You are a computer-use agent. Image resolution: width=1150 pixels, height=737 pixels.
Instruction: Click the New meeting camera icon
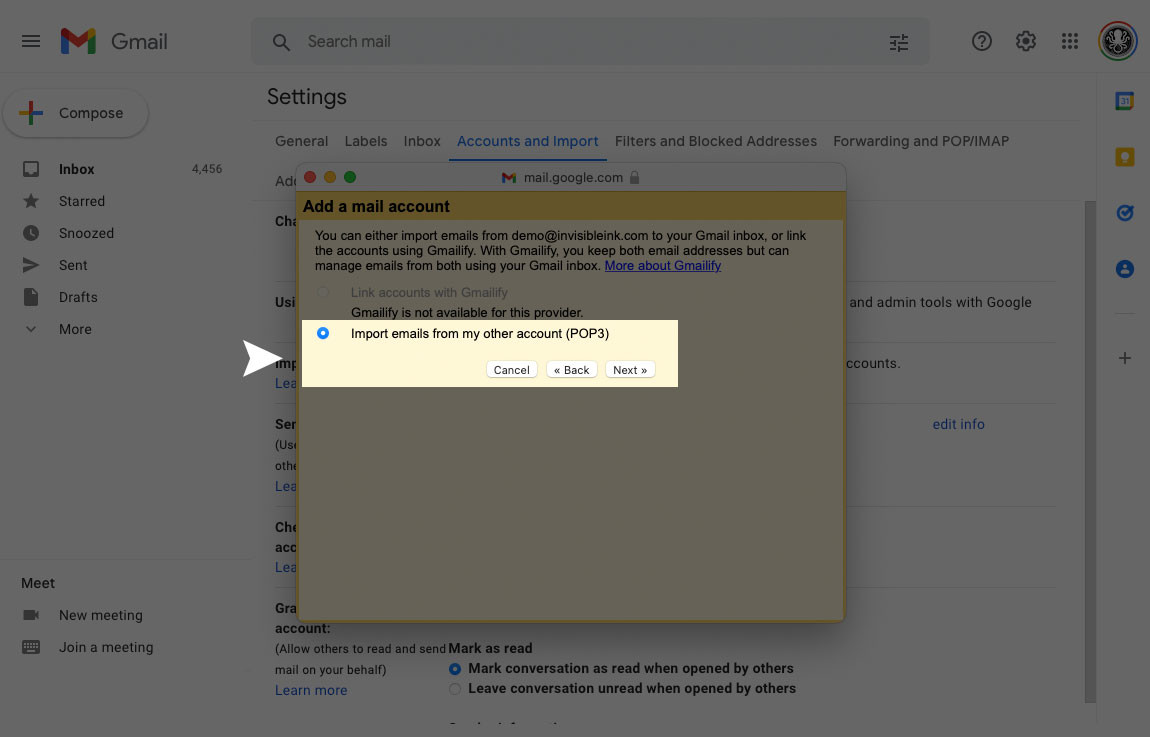pyautogui.click(x=31, y=615)
